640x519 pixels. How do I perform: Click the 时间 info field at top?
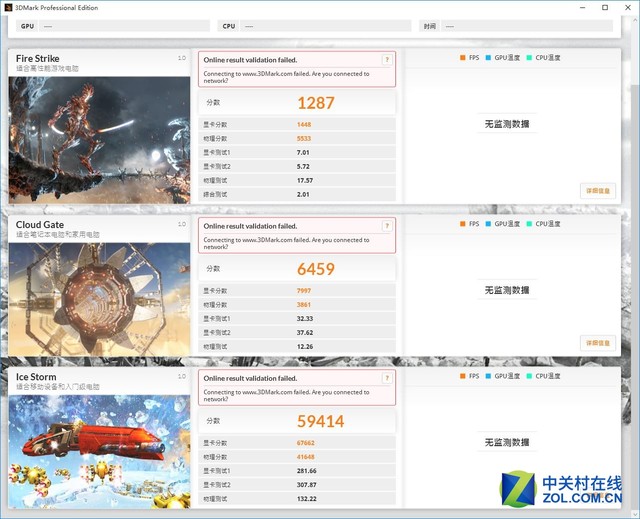click(527, 26)
